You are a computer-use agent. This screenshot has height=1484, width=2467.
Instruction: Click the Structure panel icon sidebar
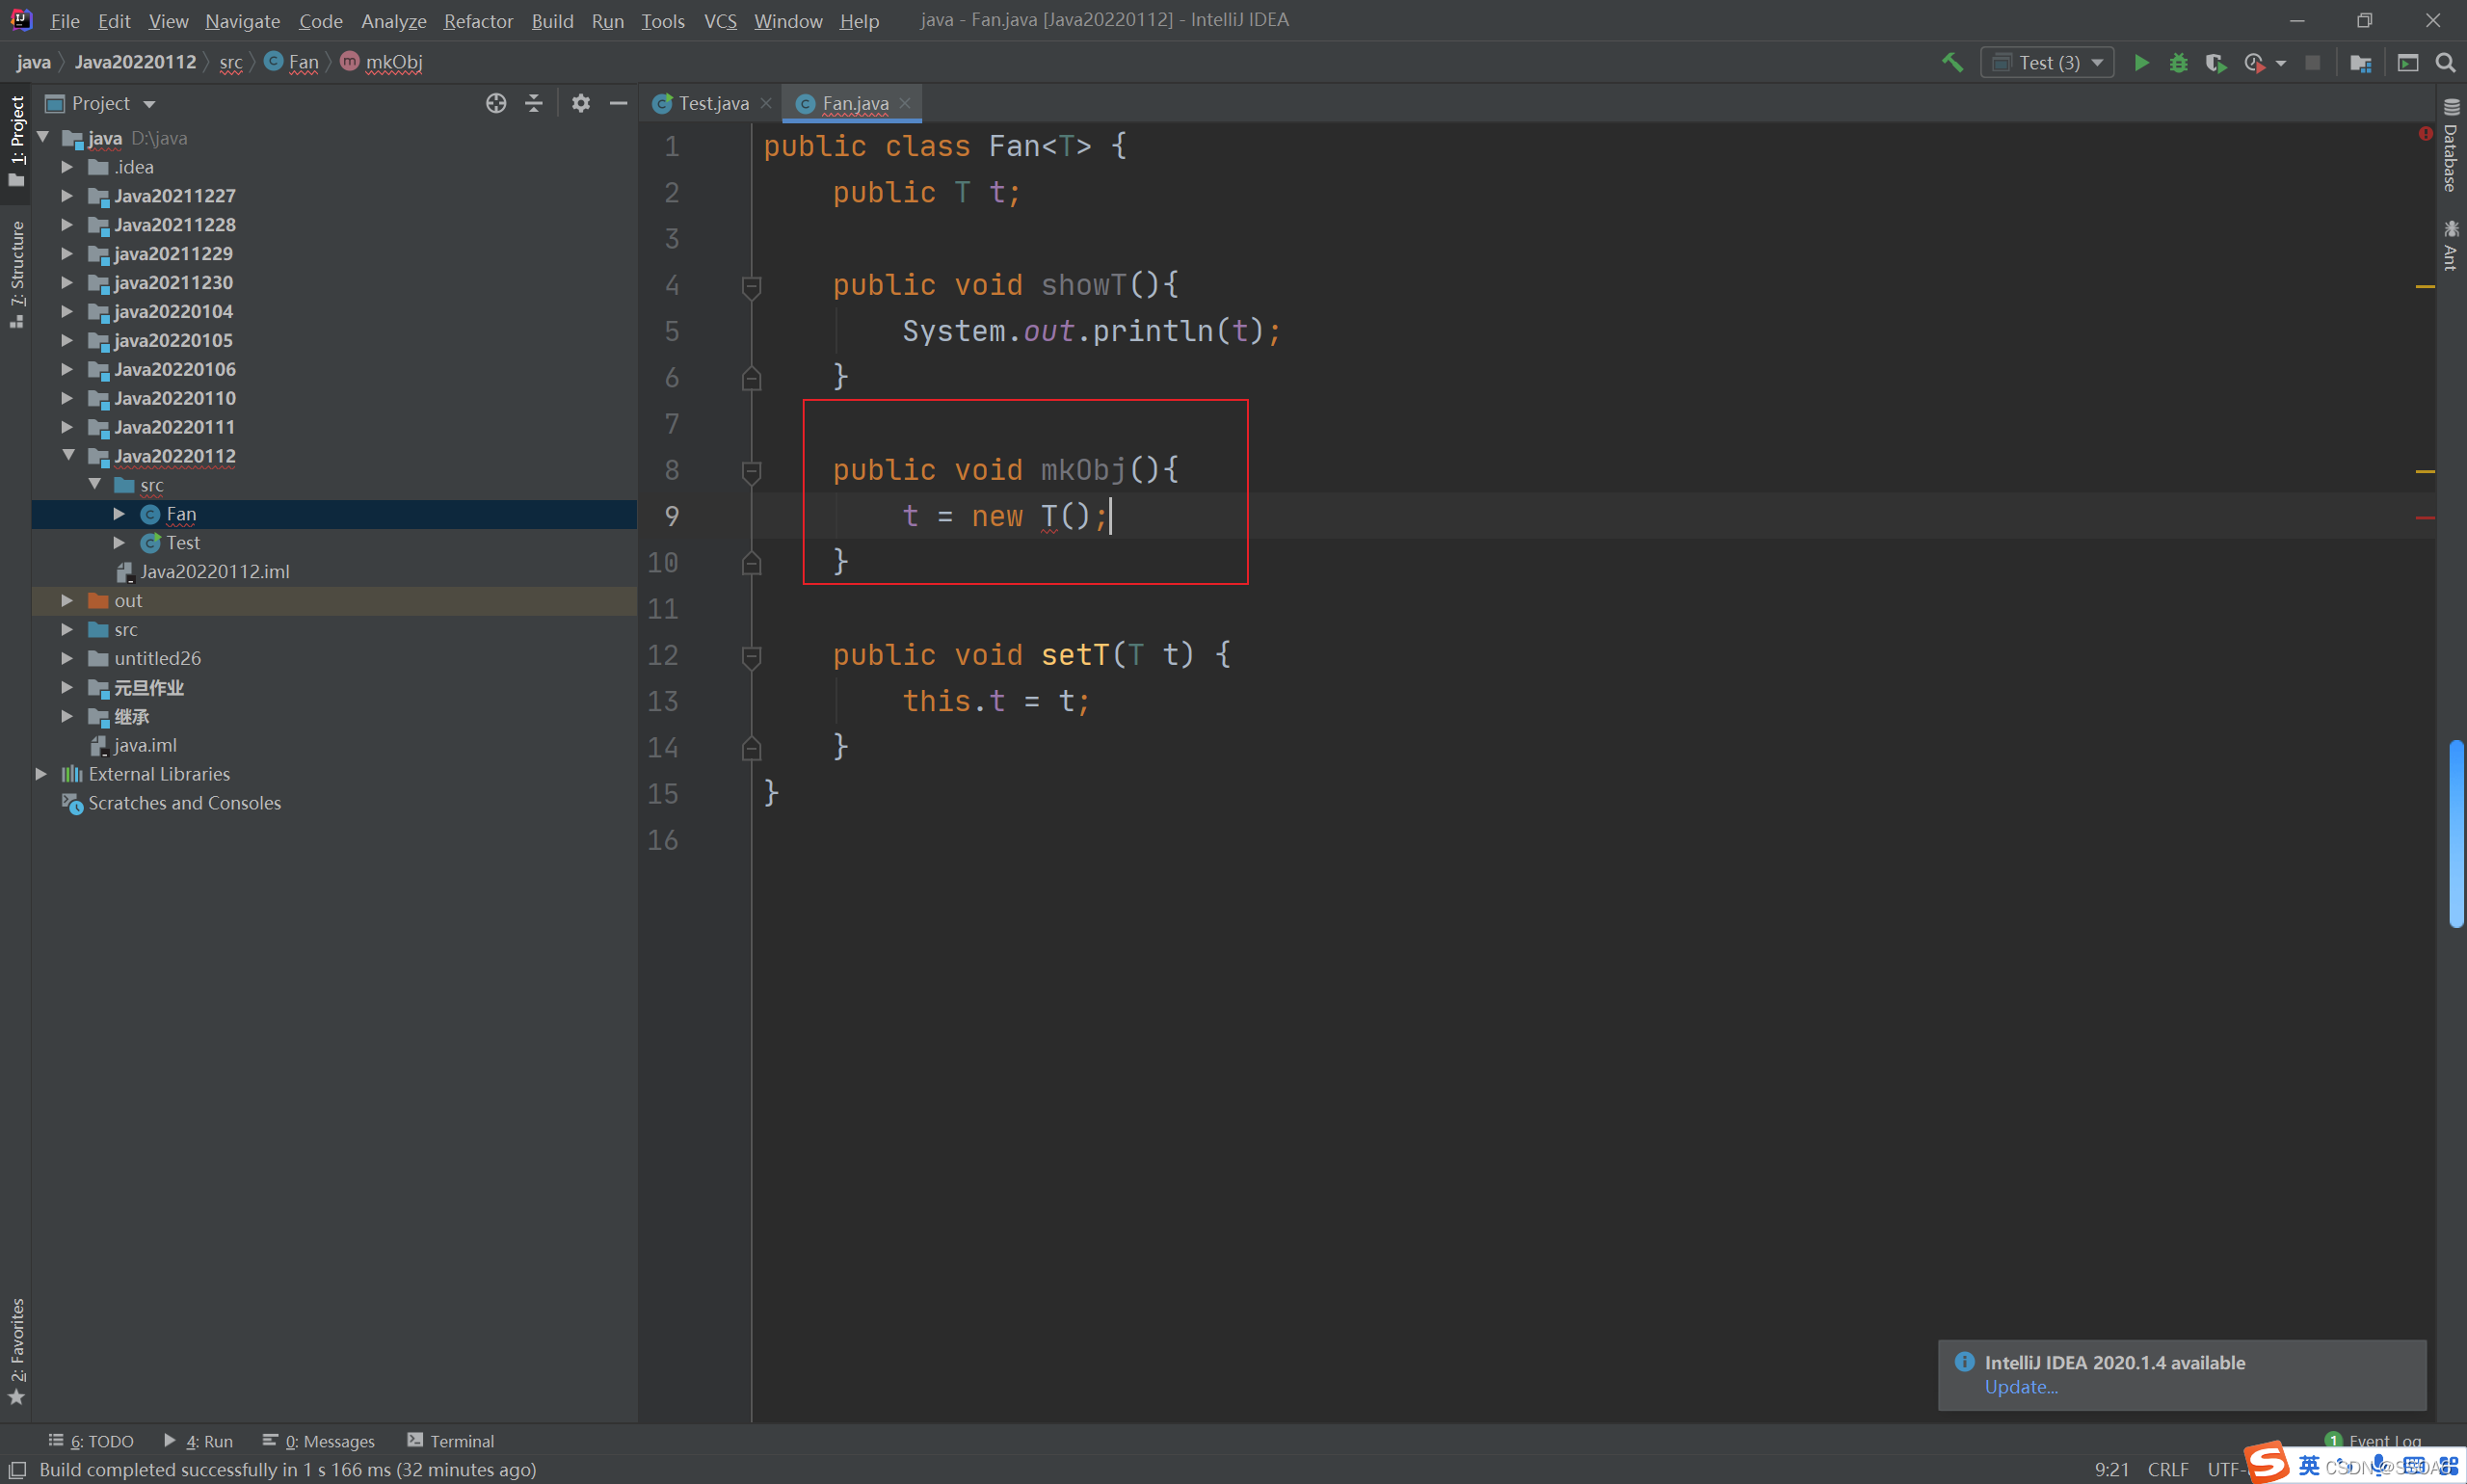[x=17, y=280]
